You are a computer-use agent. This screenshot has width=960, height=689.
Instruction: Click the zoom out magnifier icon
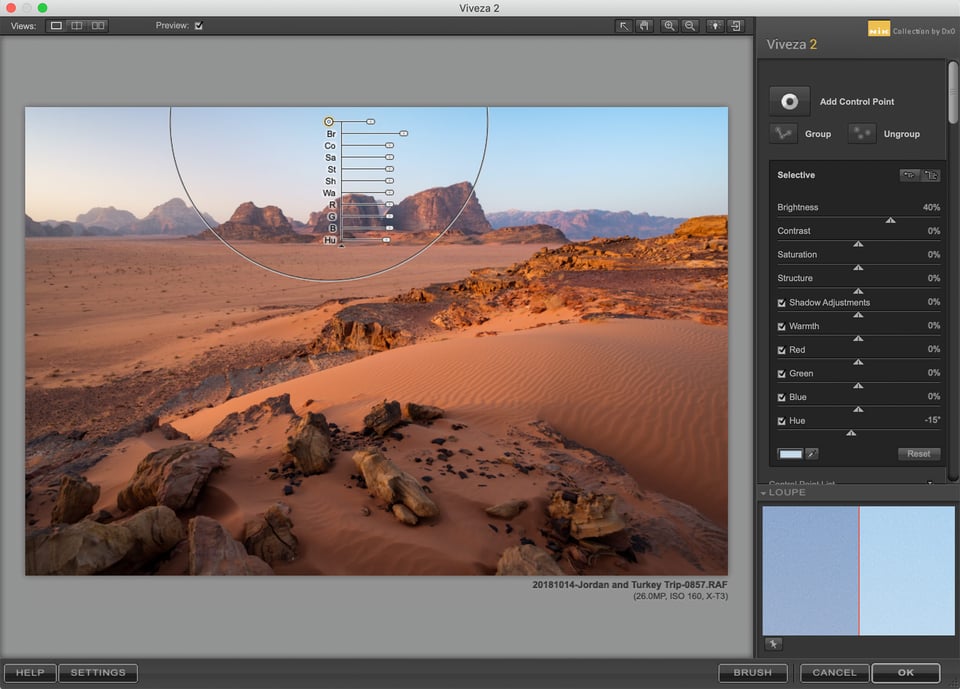[690, 26]
